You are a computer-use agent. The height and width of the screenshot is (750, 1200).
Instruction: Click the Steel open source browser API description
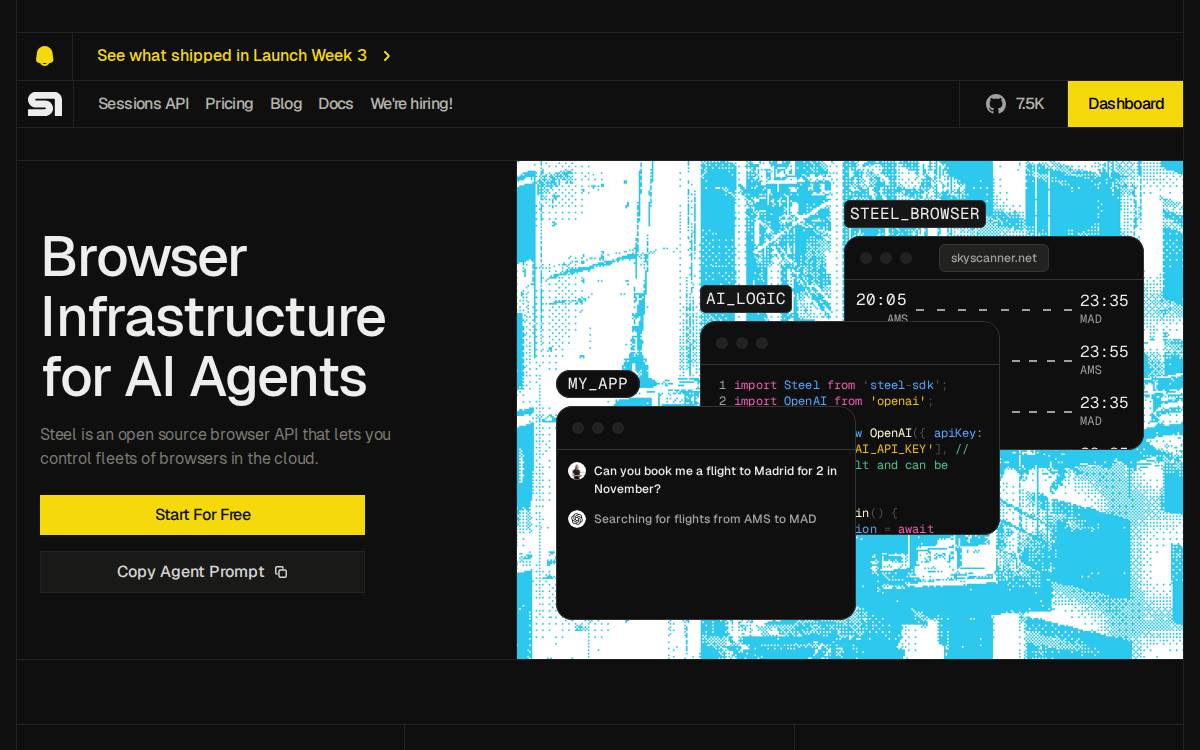pos(215,446)
